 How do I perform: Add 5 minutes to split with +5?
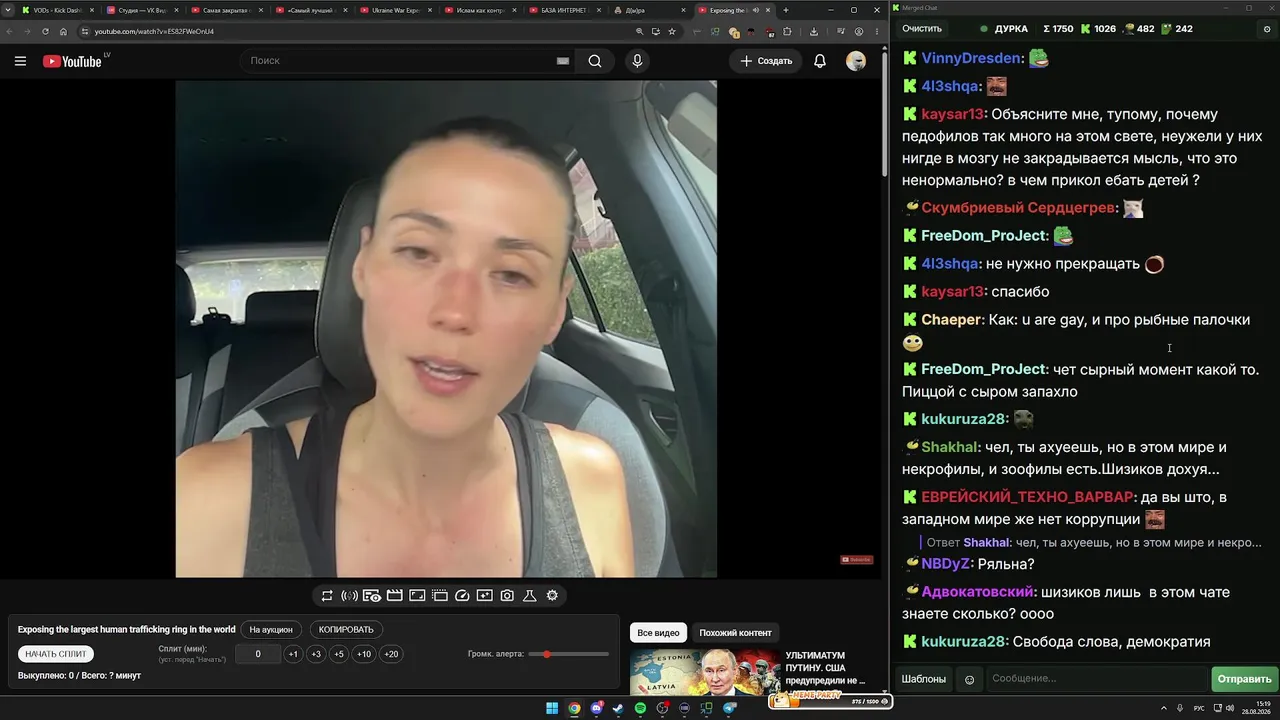pos(339,654)
